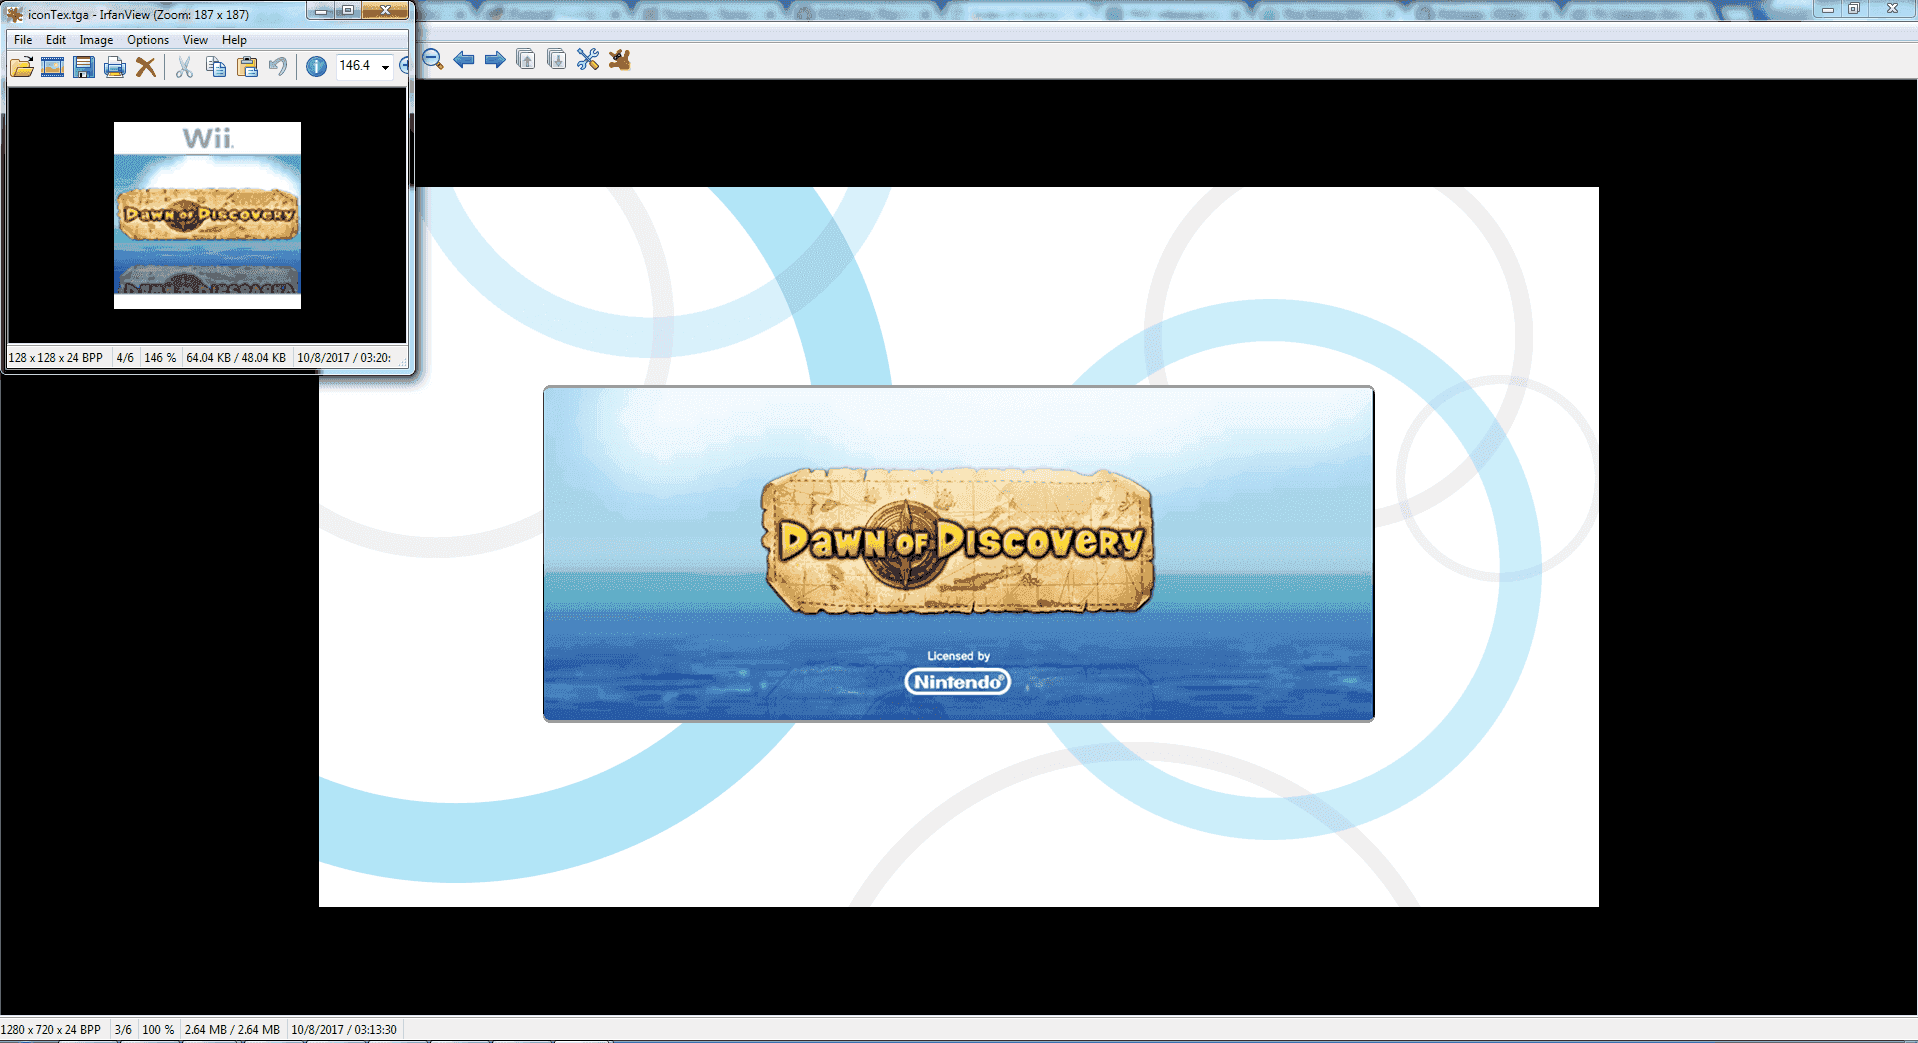1918x1043 pixels.
Task: Show previous page in background window toolbar
Action: (526, 60)
